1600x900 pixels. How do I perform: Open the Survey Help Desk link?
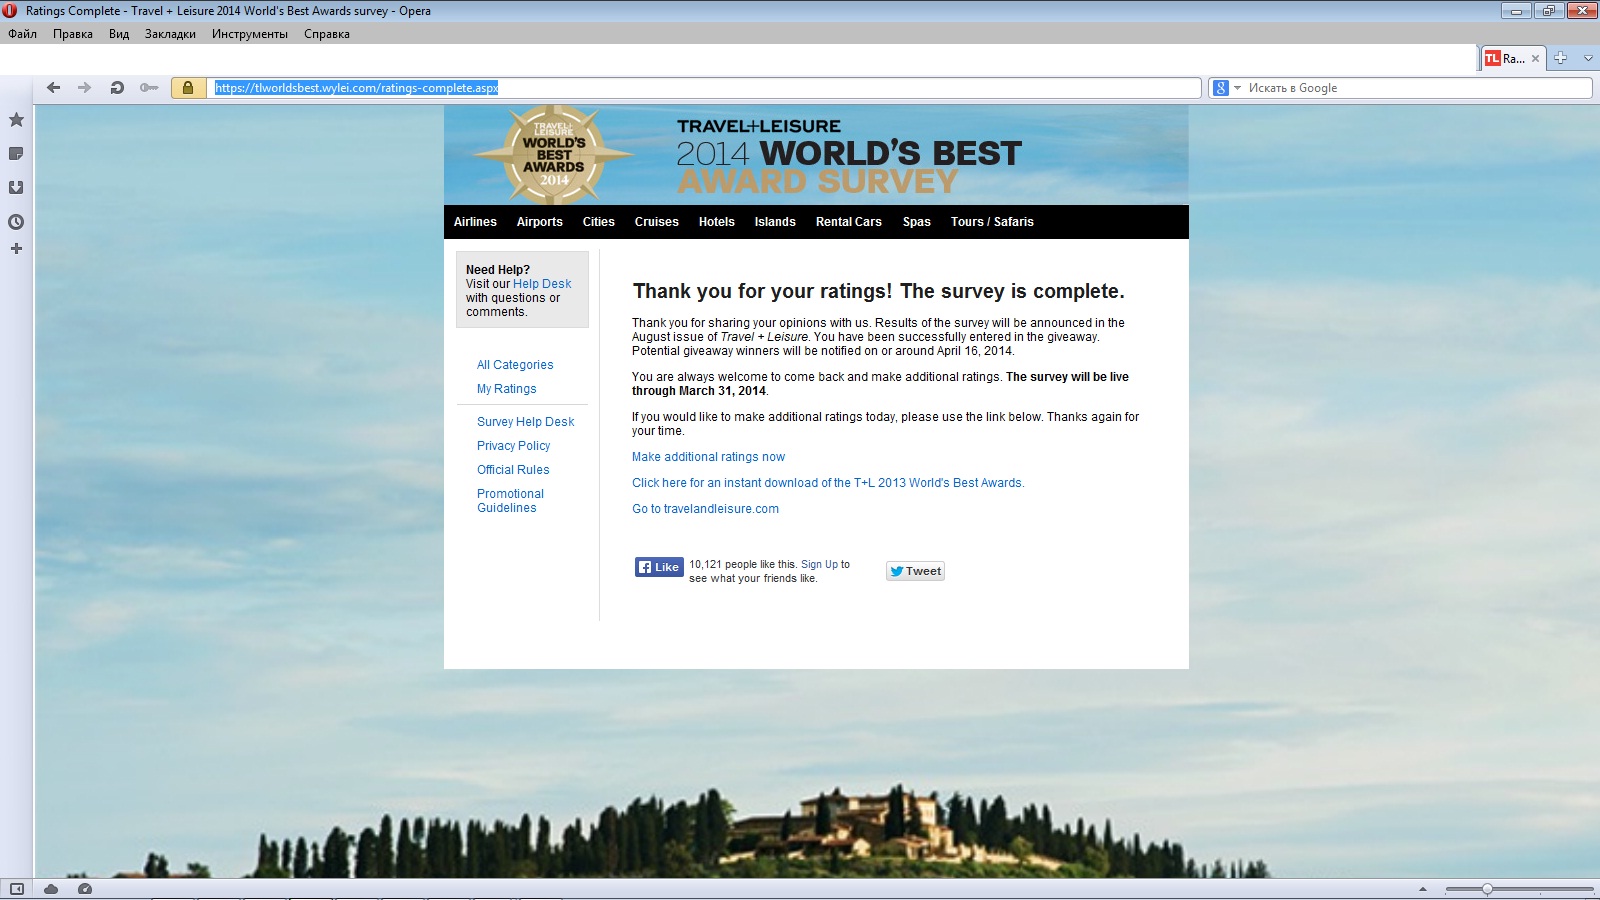[x=526, y=422]
